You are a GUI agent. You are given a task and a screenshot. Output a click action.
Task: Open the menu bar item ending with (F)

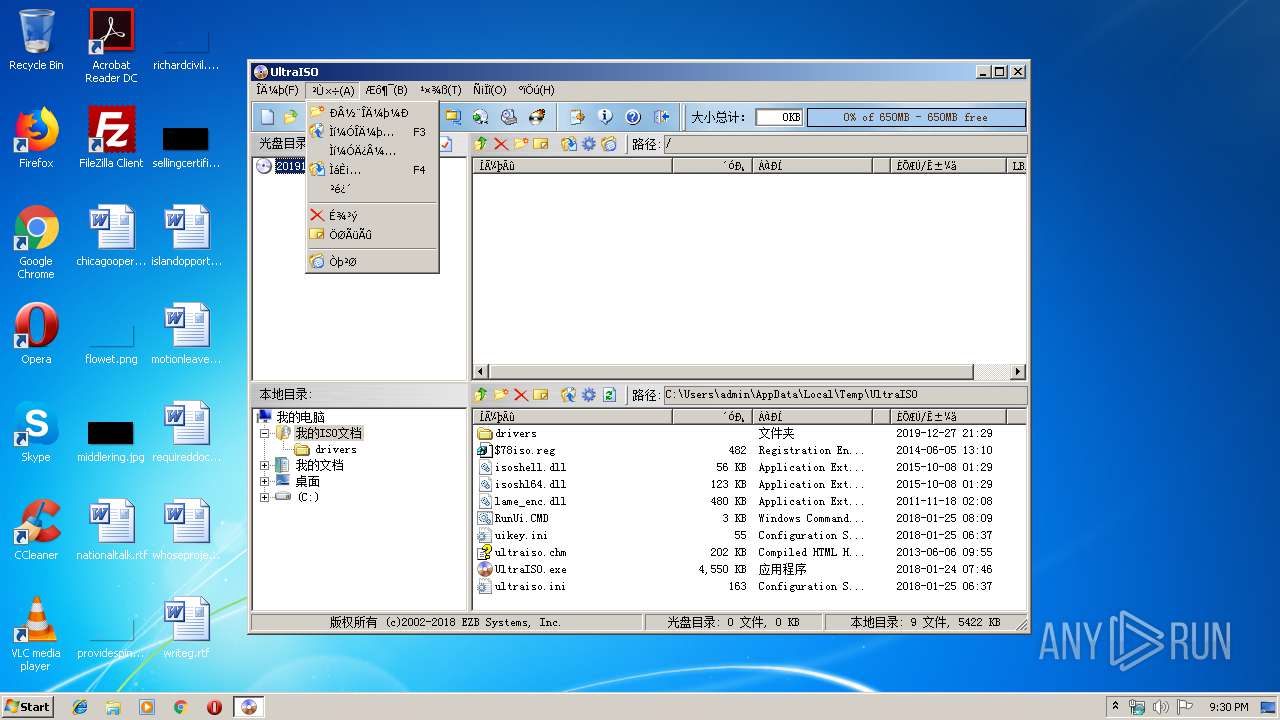click(x=278, y=90)
